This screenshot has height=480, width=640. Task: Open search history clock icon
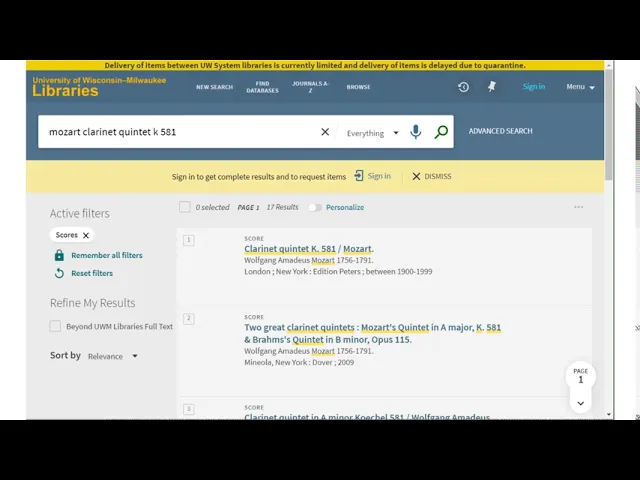(x=463, y=87)
